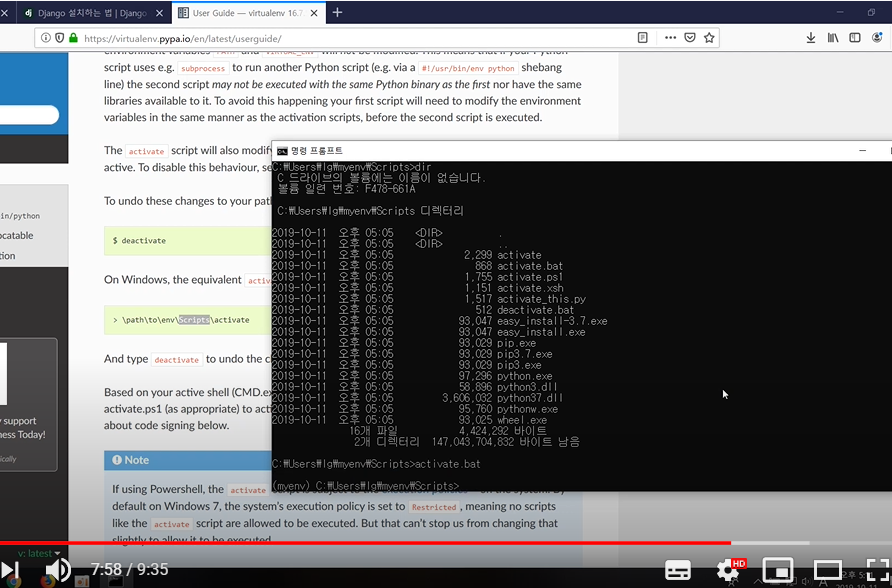Click 'python37.dll' file entry

coord(530,398)
